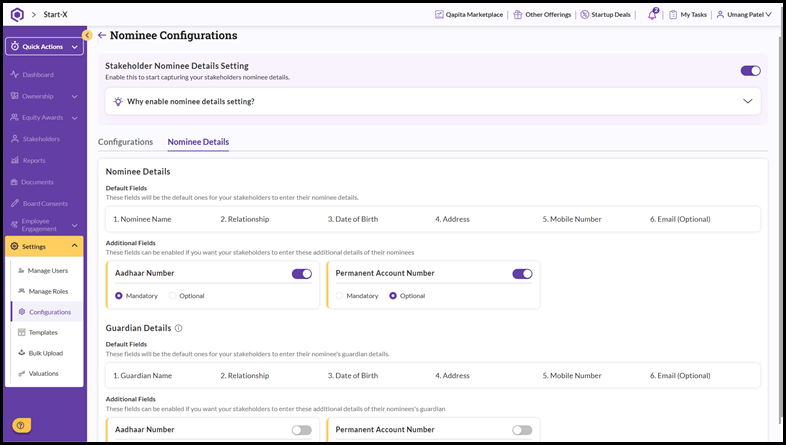Click '1. Guardian Name' default field
The height and width of the screenshot is (445, 786).
142,375
